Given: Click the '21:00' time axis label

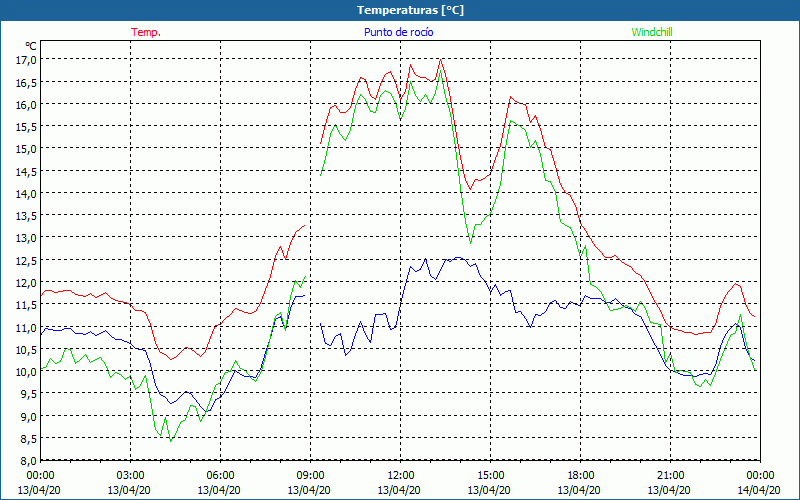Looking at the screenshot, I should (x=670, y=476).
